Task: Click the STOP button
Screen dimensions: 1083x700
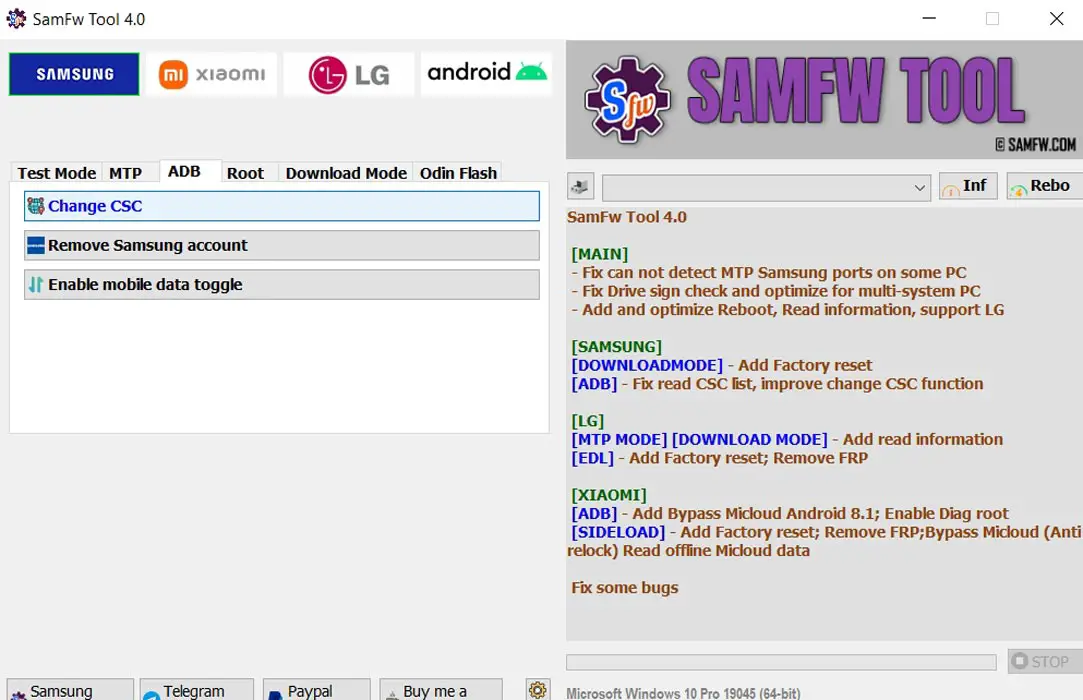Action: pyautogui.click(x=1045, y=662)
